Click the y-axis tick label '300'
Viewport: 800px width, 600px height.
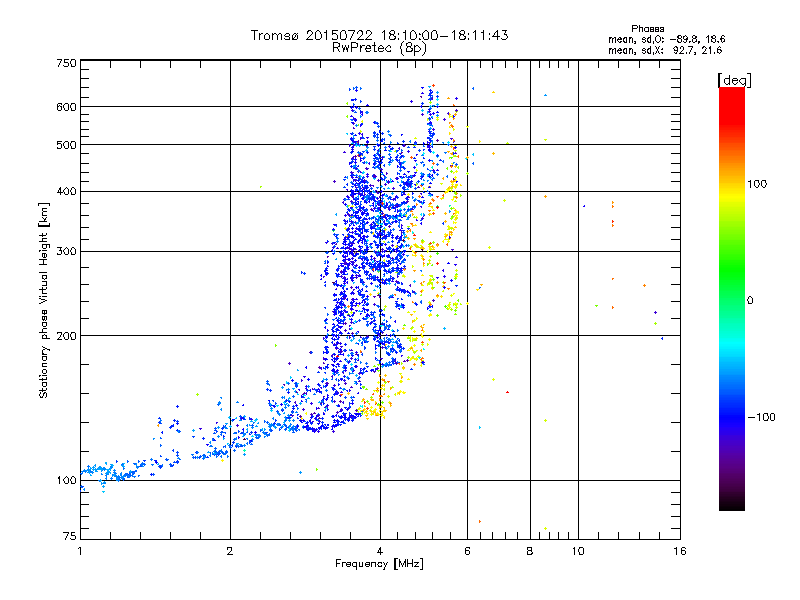point(66,252)
